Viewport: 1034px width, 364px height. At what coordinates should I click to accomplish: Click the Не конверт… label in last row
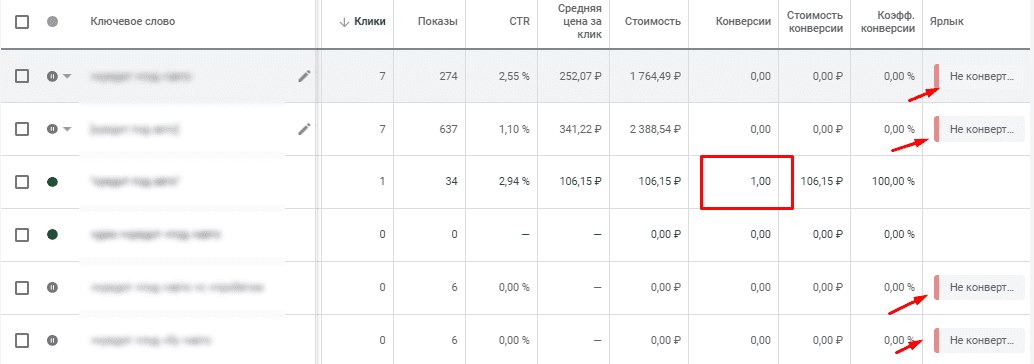(980, 341)
